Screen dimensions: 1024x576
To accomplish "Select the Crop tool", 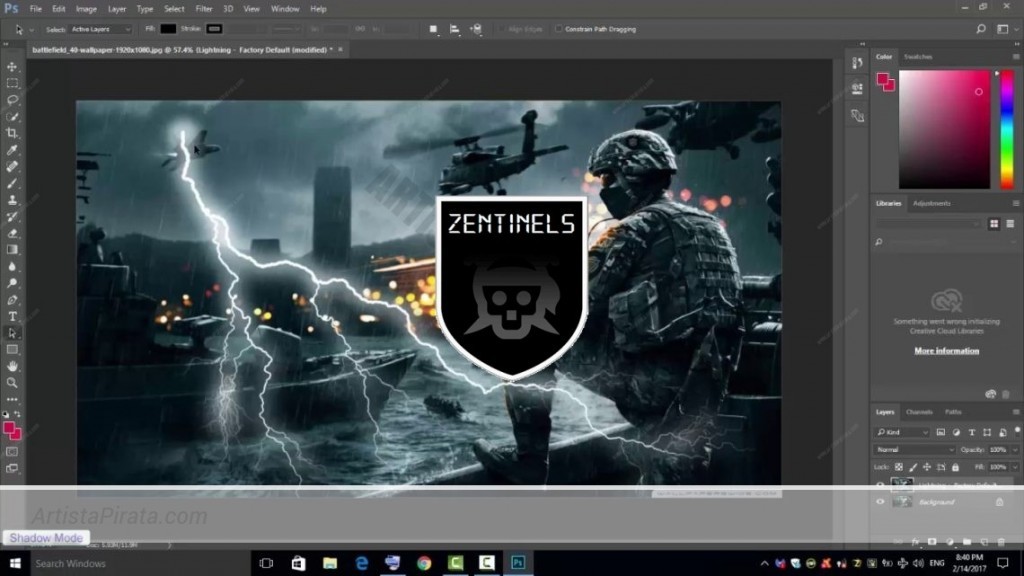I will coord(12,133).
